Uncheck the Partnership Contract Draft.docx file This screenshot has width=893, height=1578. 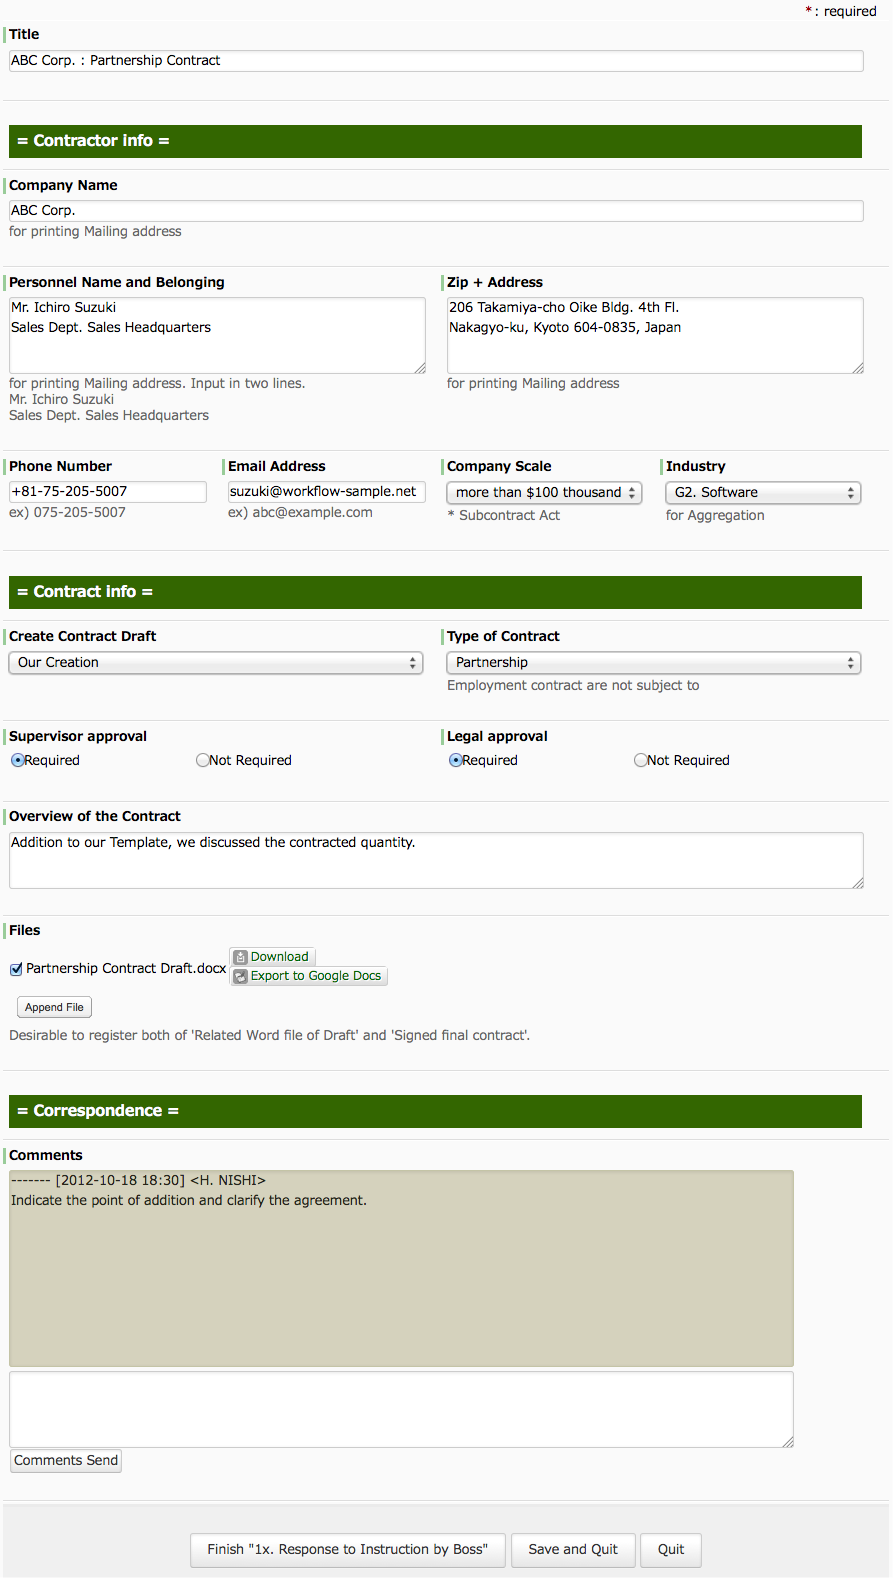[x=16, y=968]
